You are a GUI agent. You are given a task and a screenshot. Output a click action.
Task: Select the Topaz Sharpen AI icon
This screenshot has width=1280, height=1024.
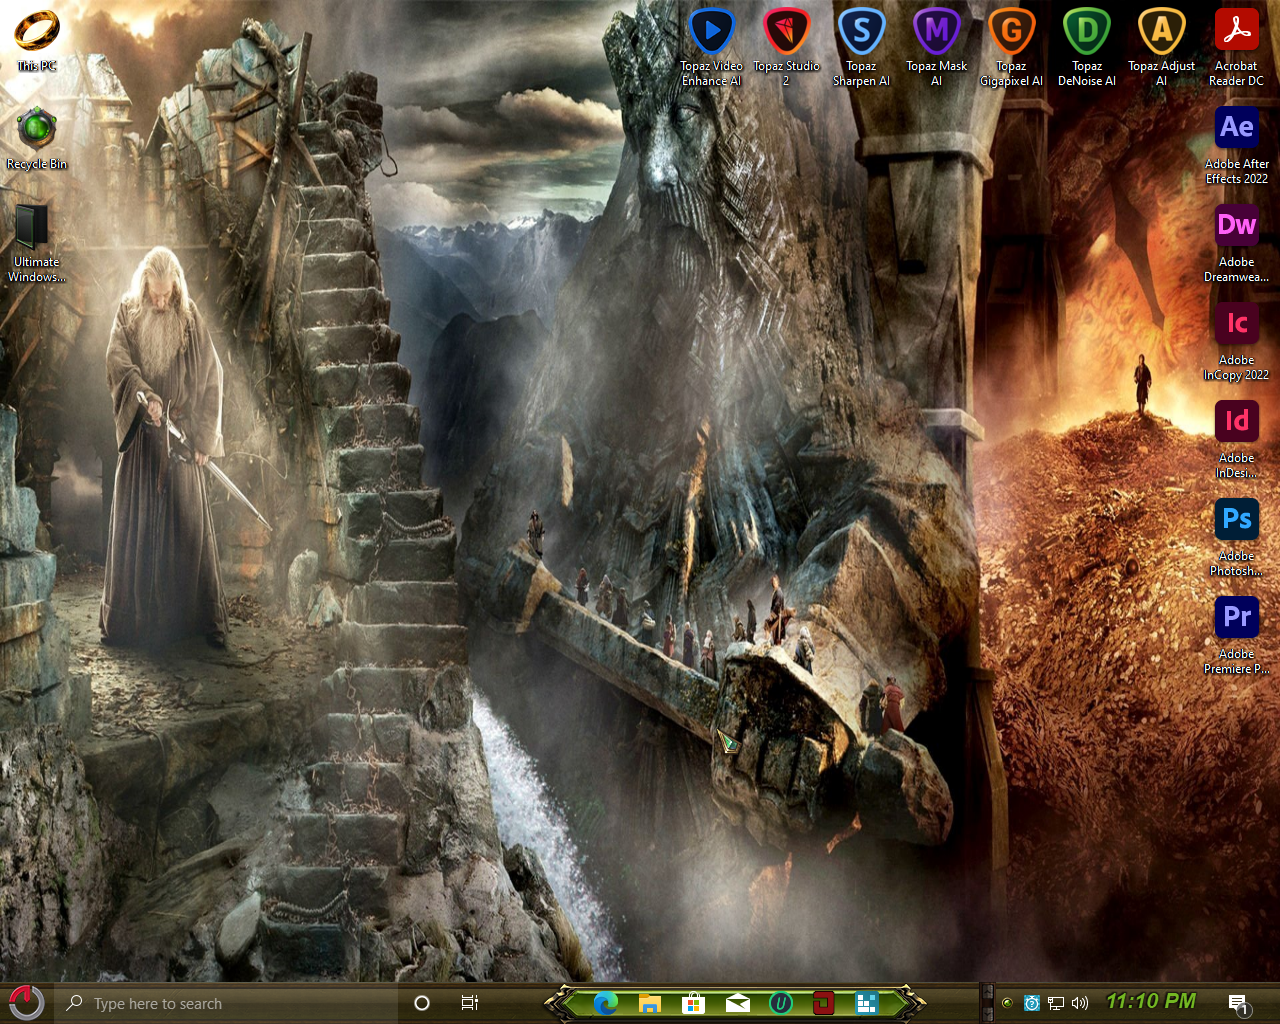[861, 47]
